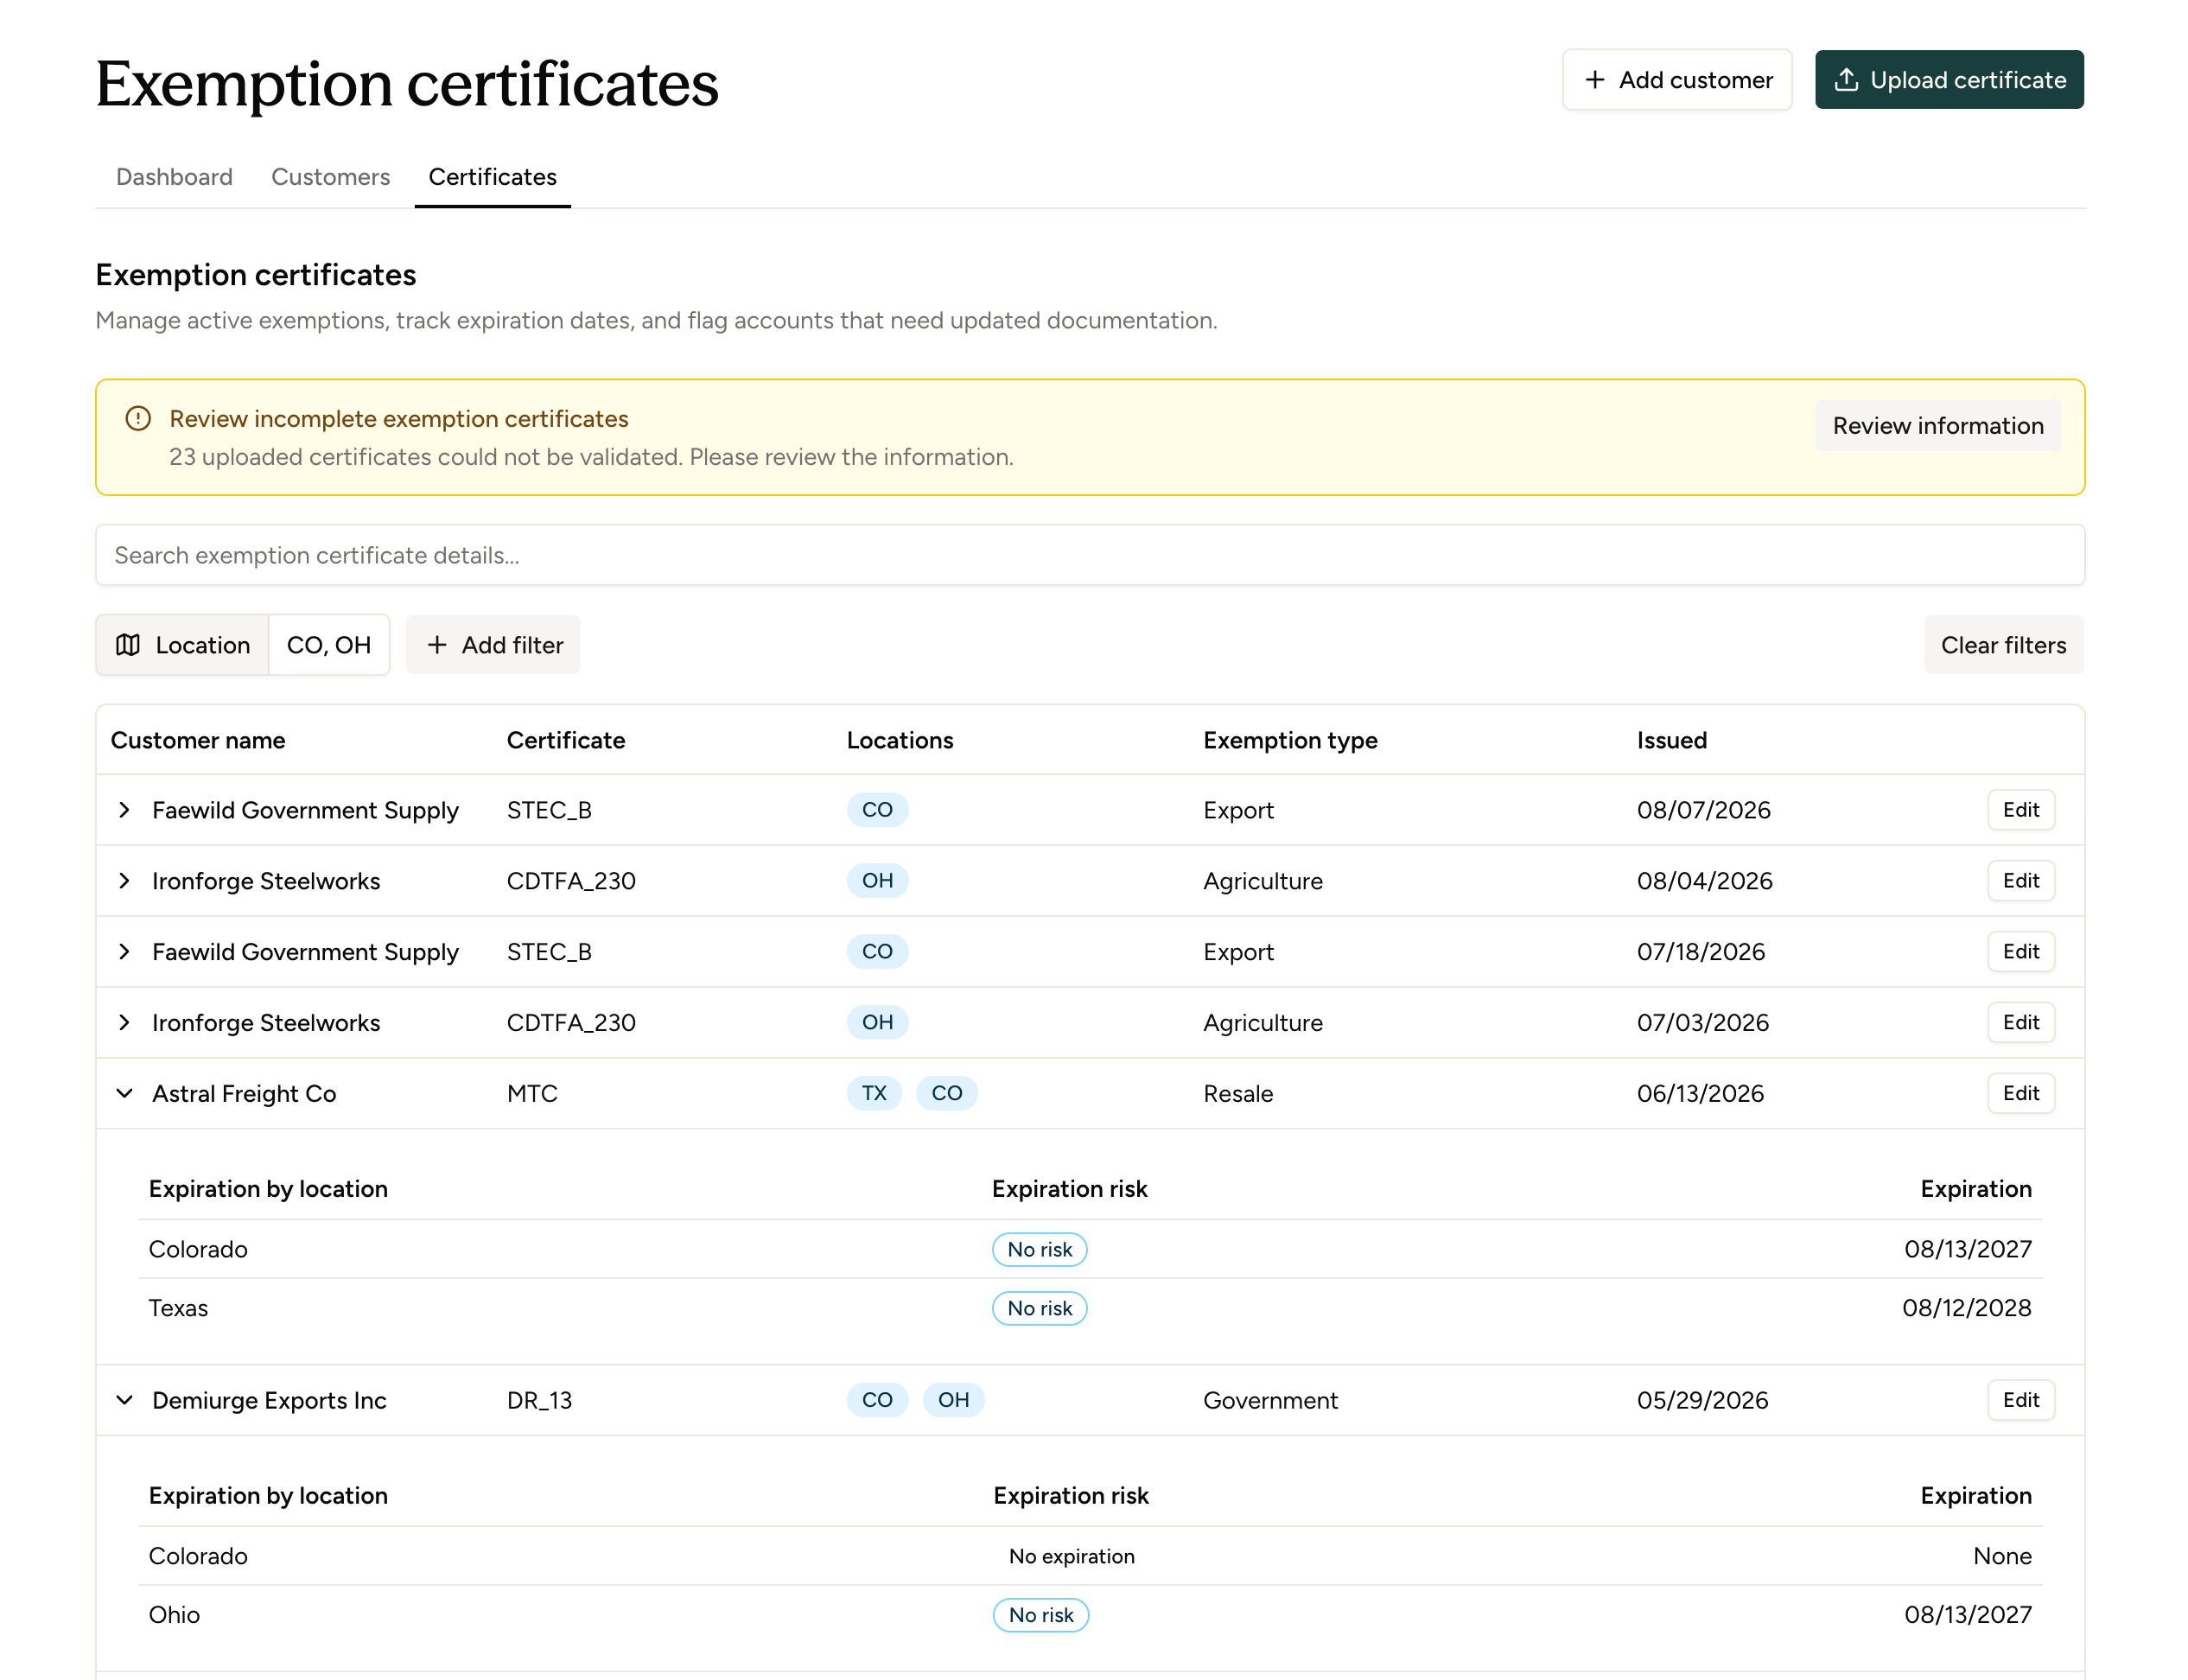Image resolution: width=2188 pixels, height=1680 pixels.
Task: Click the Texas expiration date 08/12/2028
Action: [x=1966, y=1309]
